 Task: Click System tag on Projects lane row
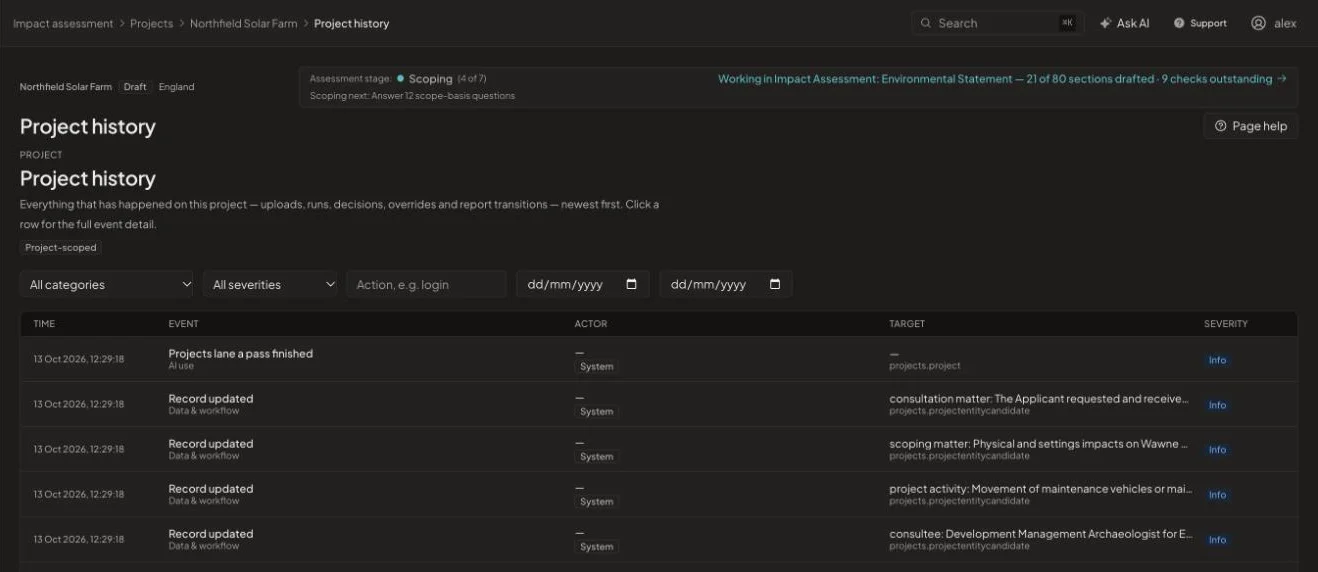[596, 367]
